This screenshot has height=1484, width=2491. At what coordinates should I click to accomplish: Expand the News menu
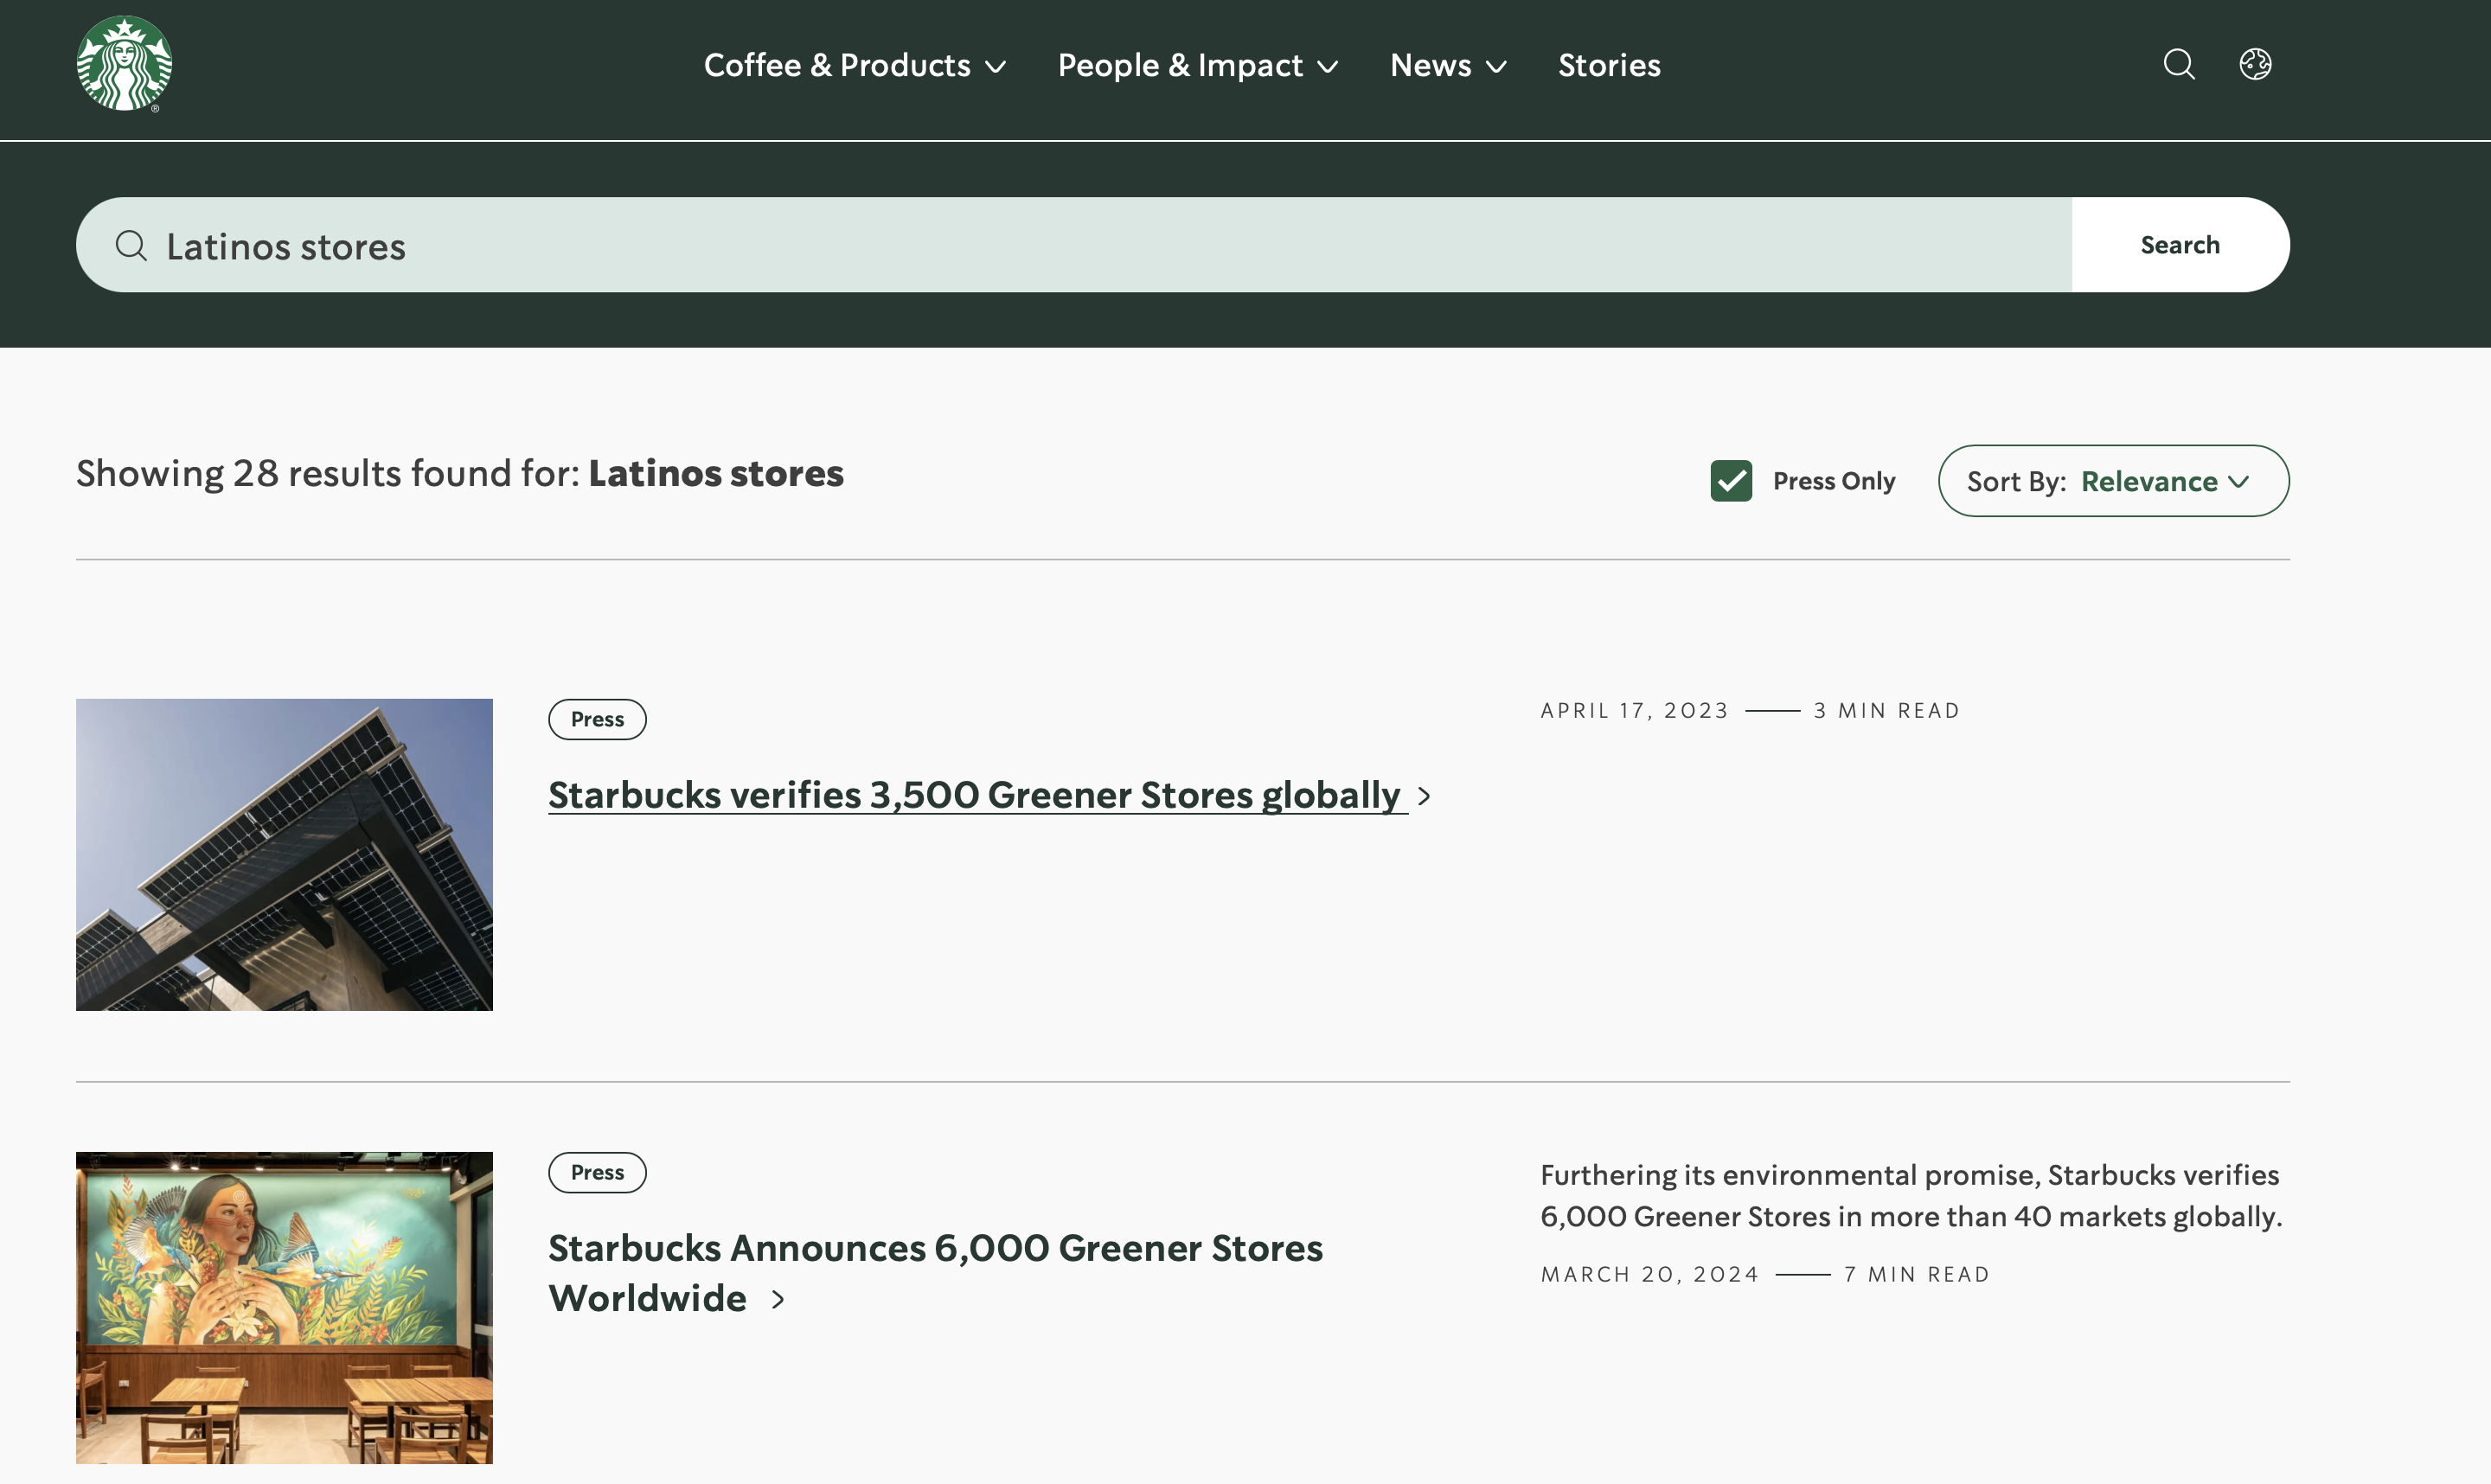tap(1447, 66)
